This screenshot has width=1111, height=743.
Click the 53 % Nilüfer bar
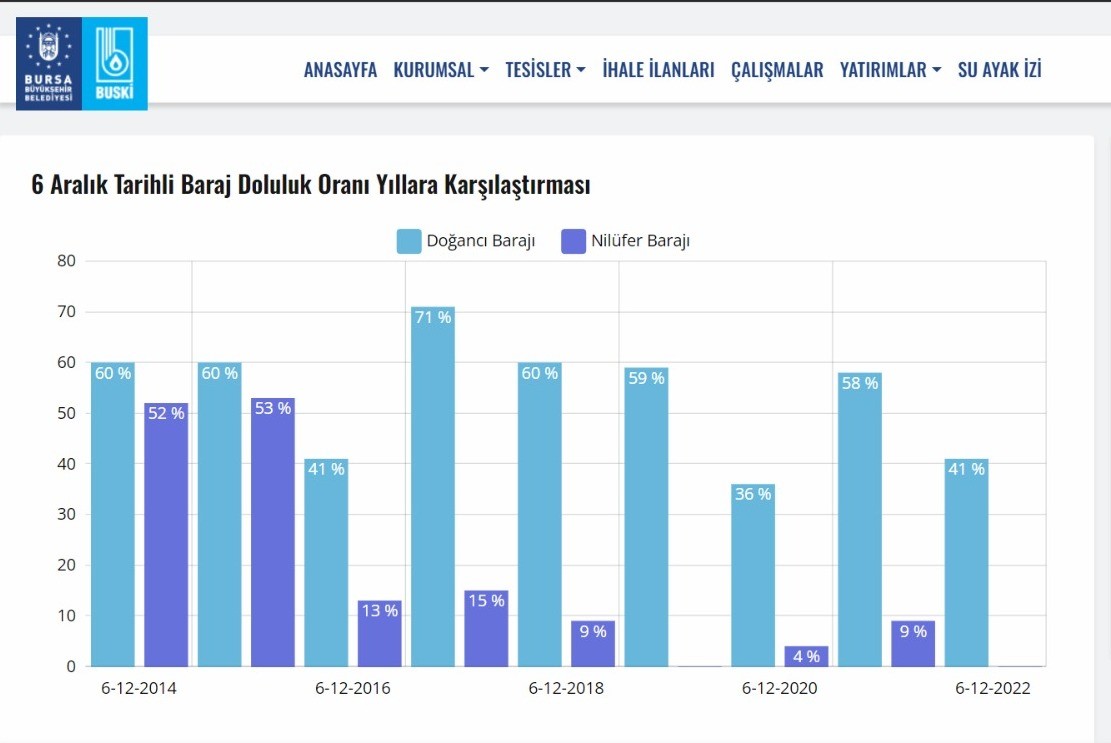pyautogui.click(x=272, y=535)
